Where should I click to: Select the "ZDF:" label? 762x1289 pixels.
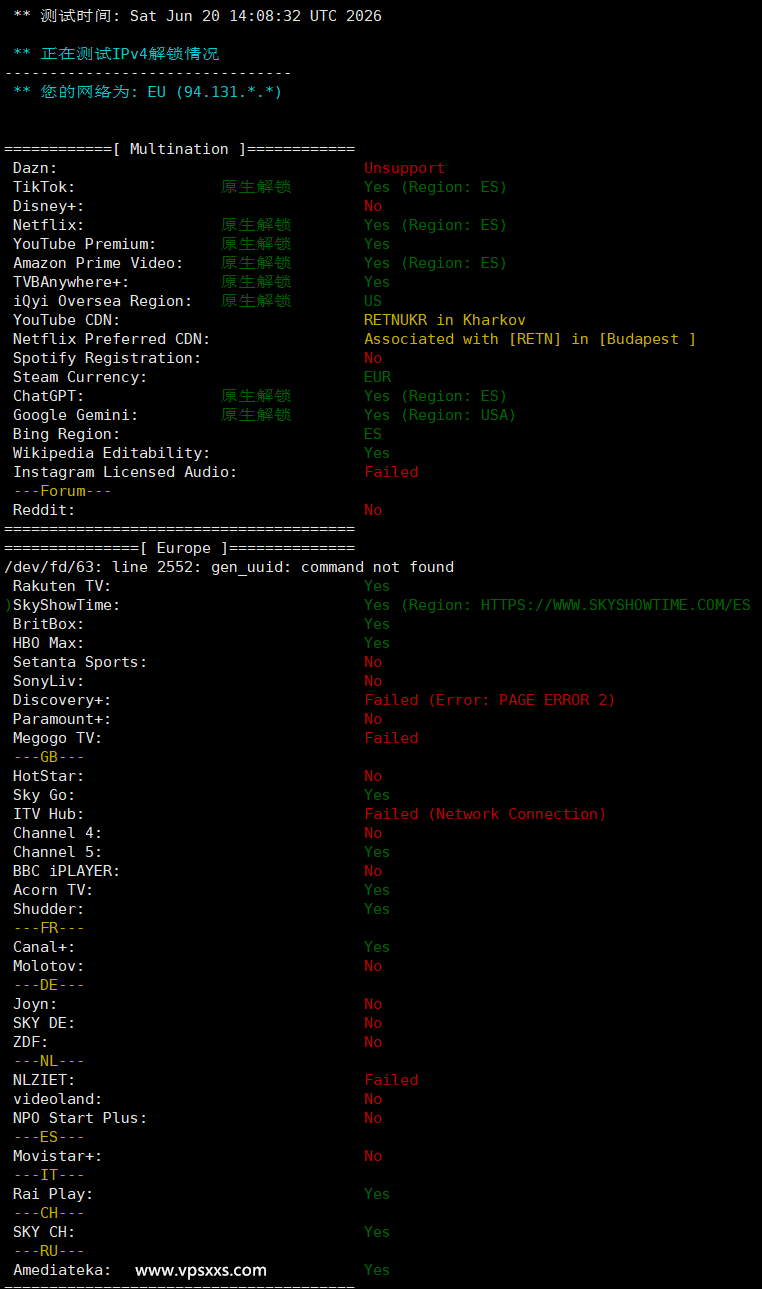point(31,1042)
